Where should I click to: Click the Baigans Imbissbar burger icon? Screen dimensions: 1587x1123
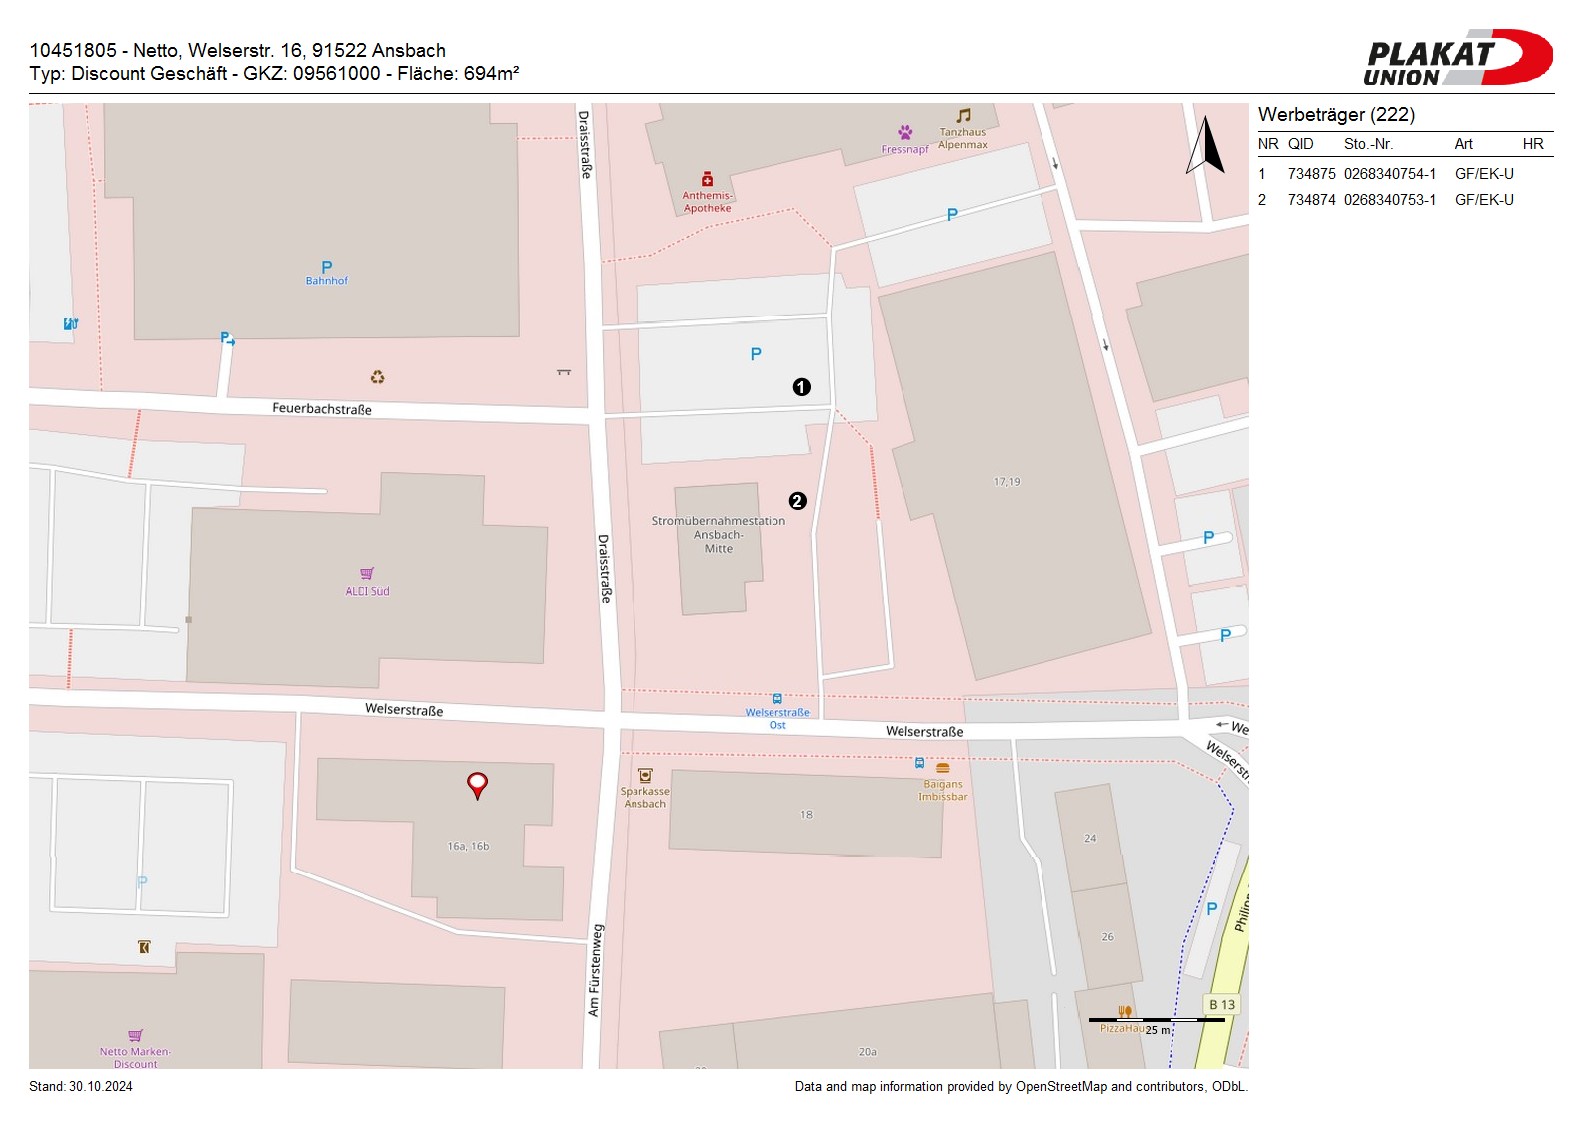pos(942,768)
